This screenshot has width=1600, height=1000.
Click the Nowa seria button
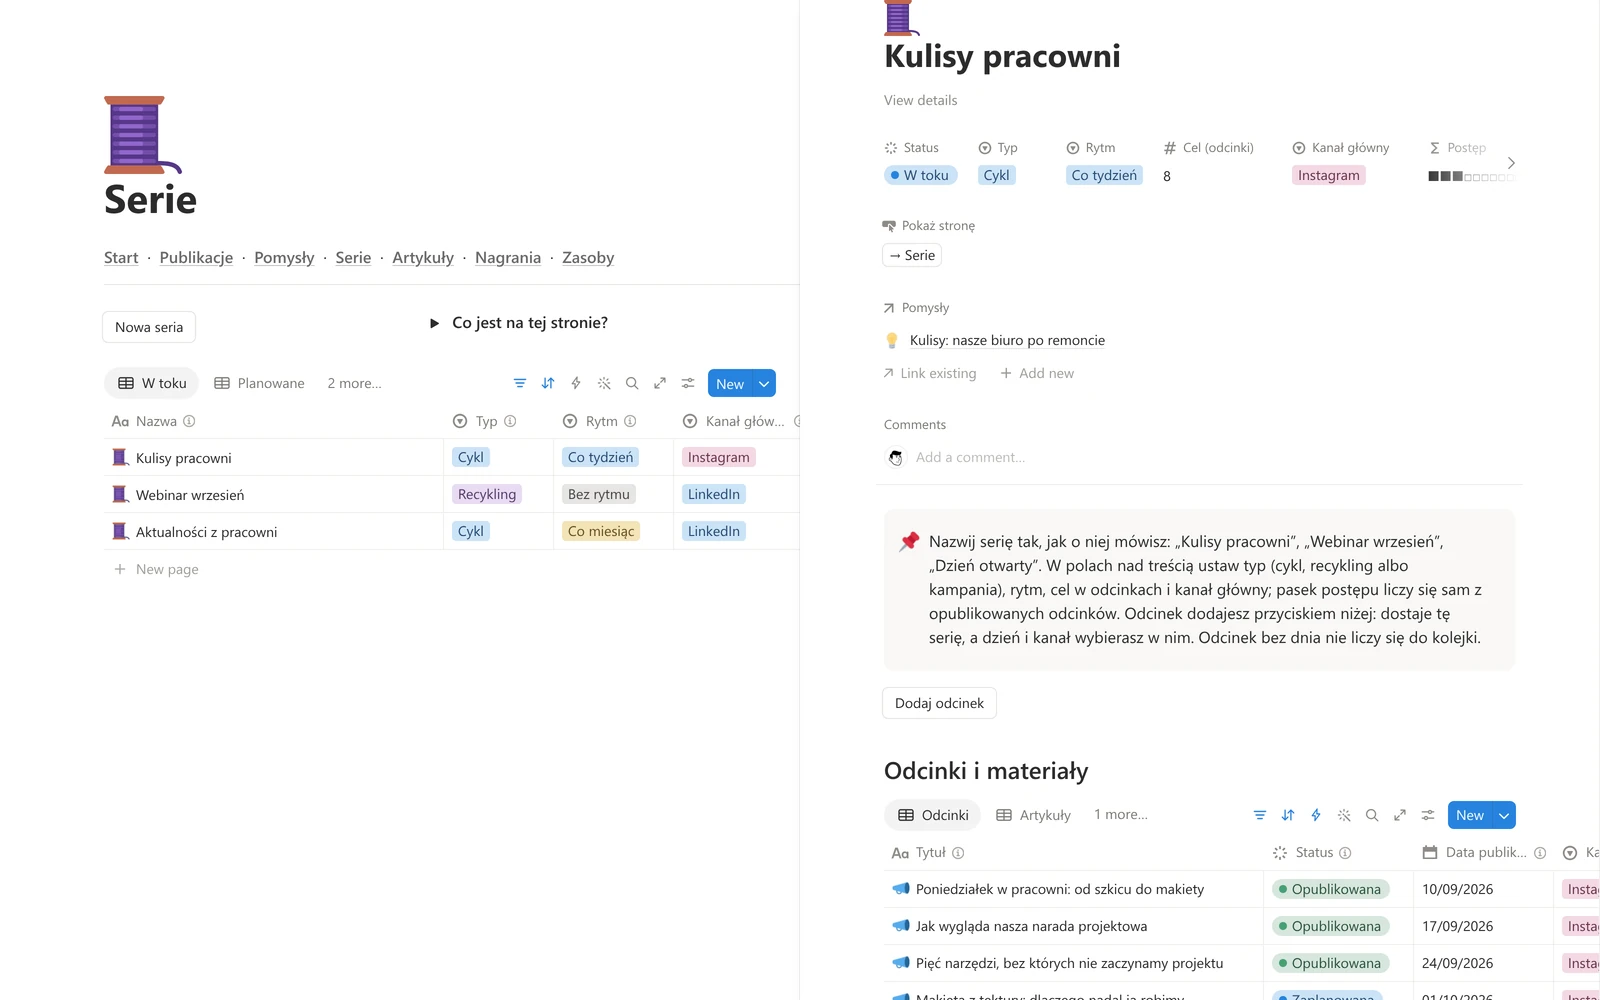click(x=149, y=327)
